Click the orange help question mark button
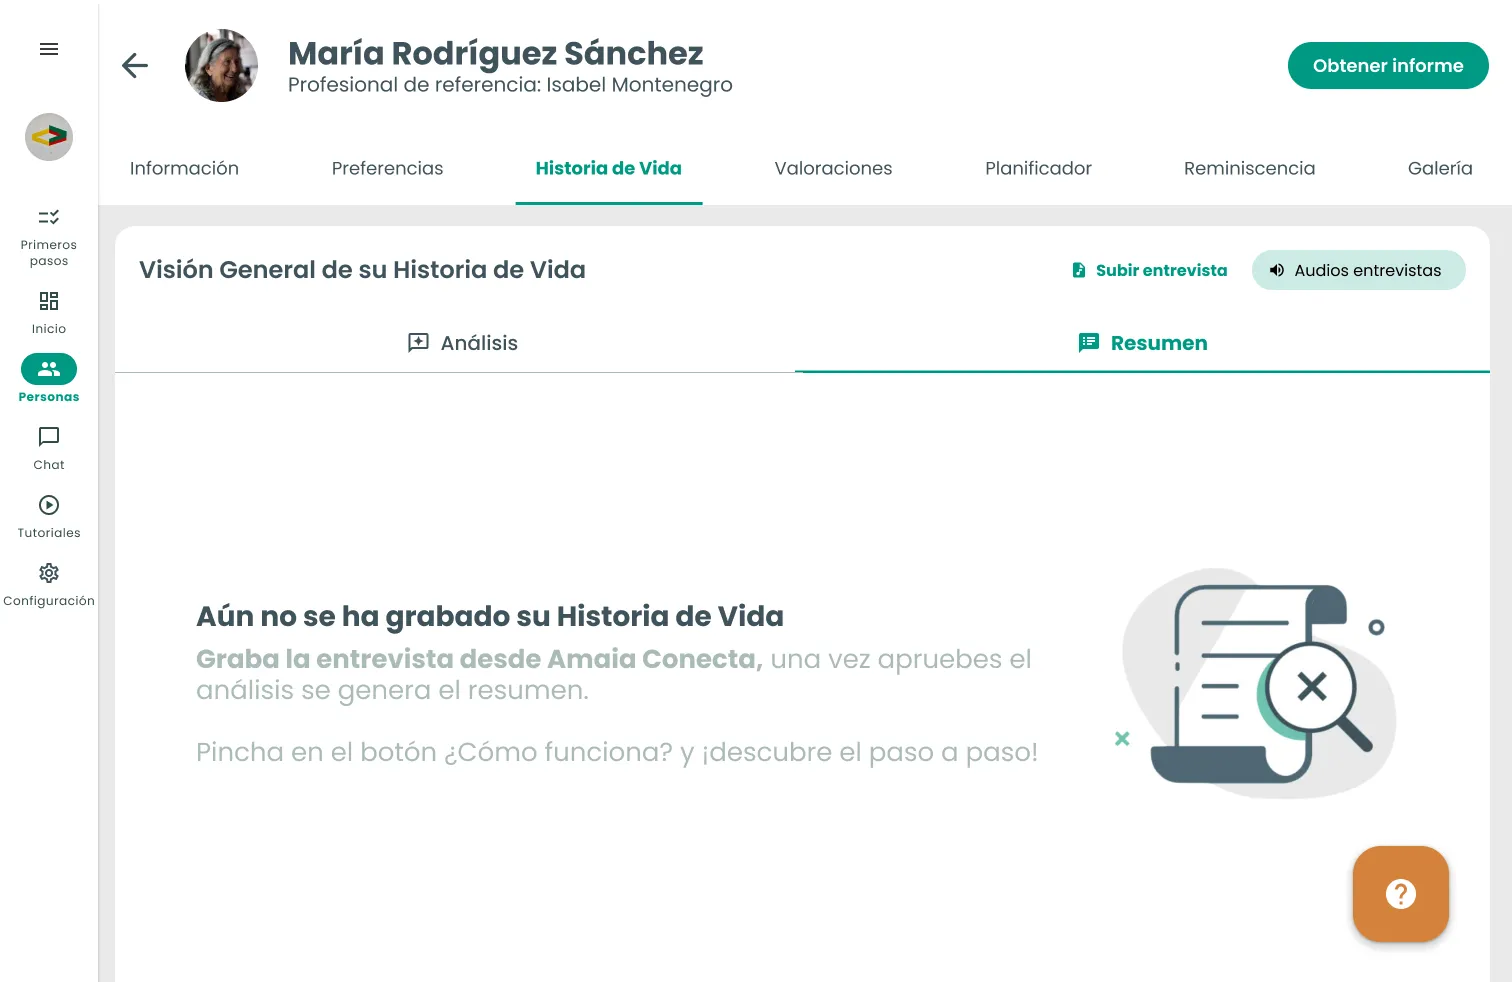 click(1401, 894)
